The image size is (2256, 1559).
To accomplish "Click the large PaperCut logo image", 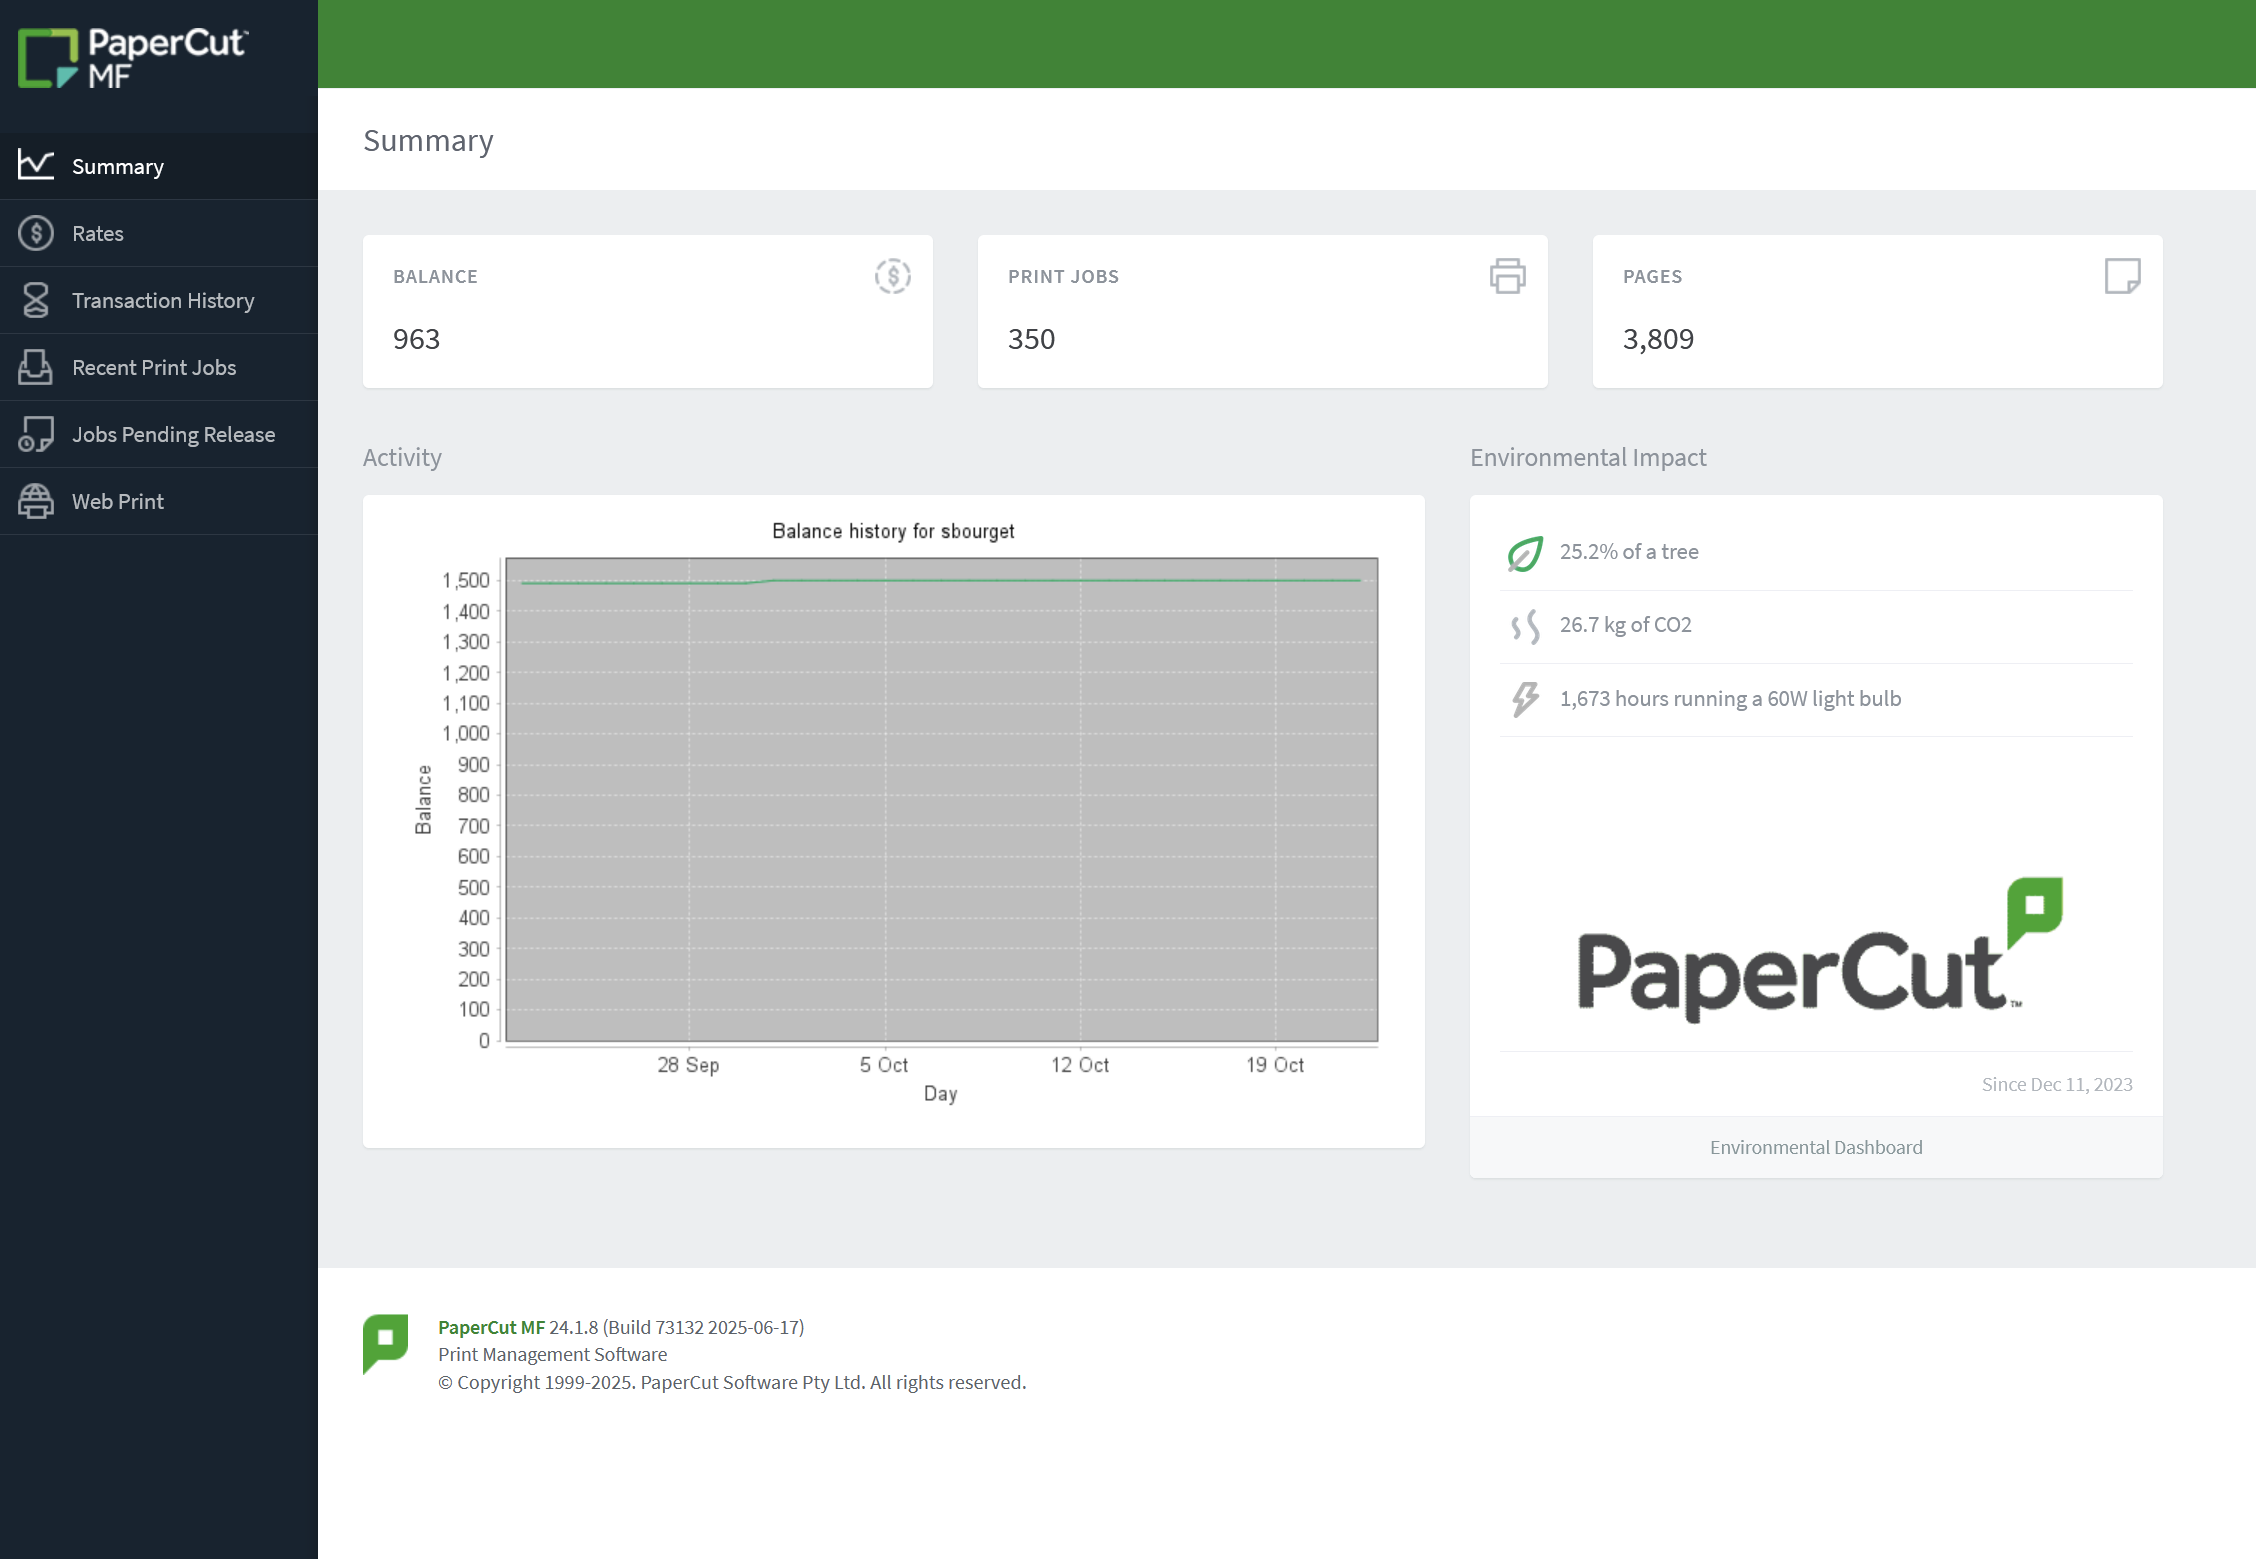I will pos(1815,950).
